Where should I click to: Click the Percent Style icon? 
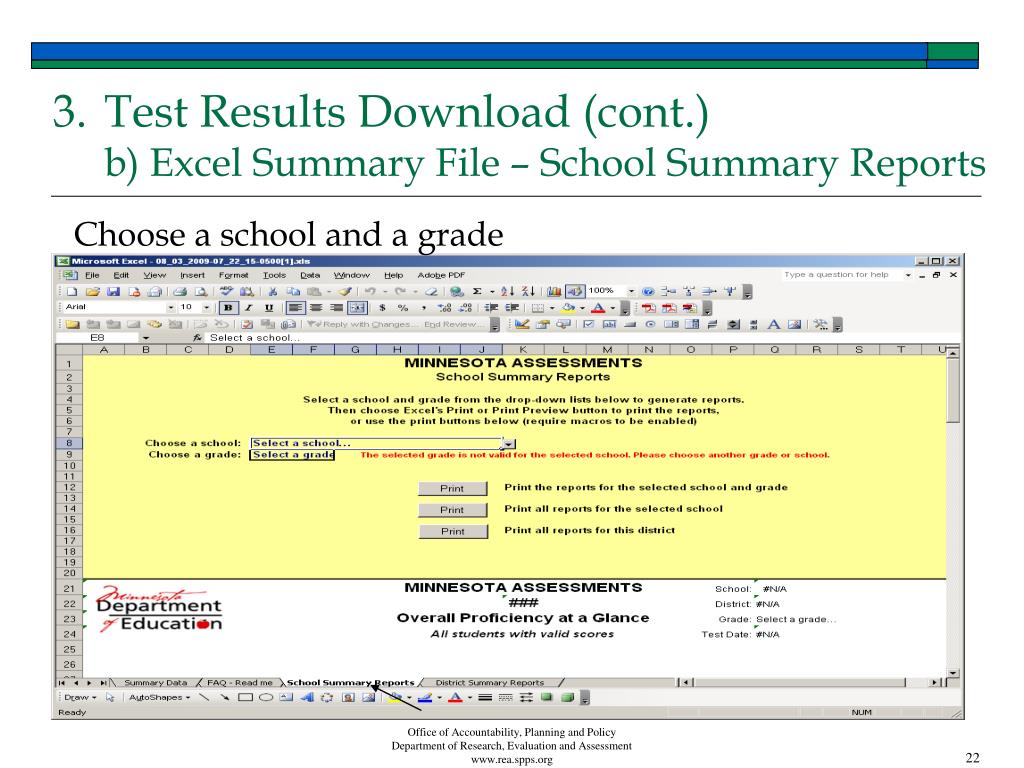403,308
